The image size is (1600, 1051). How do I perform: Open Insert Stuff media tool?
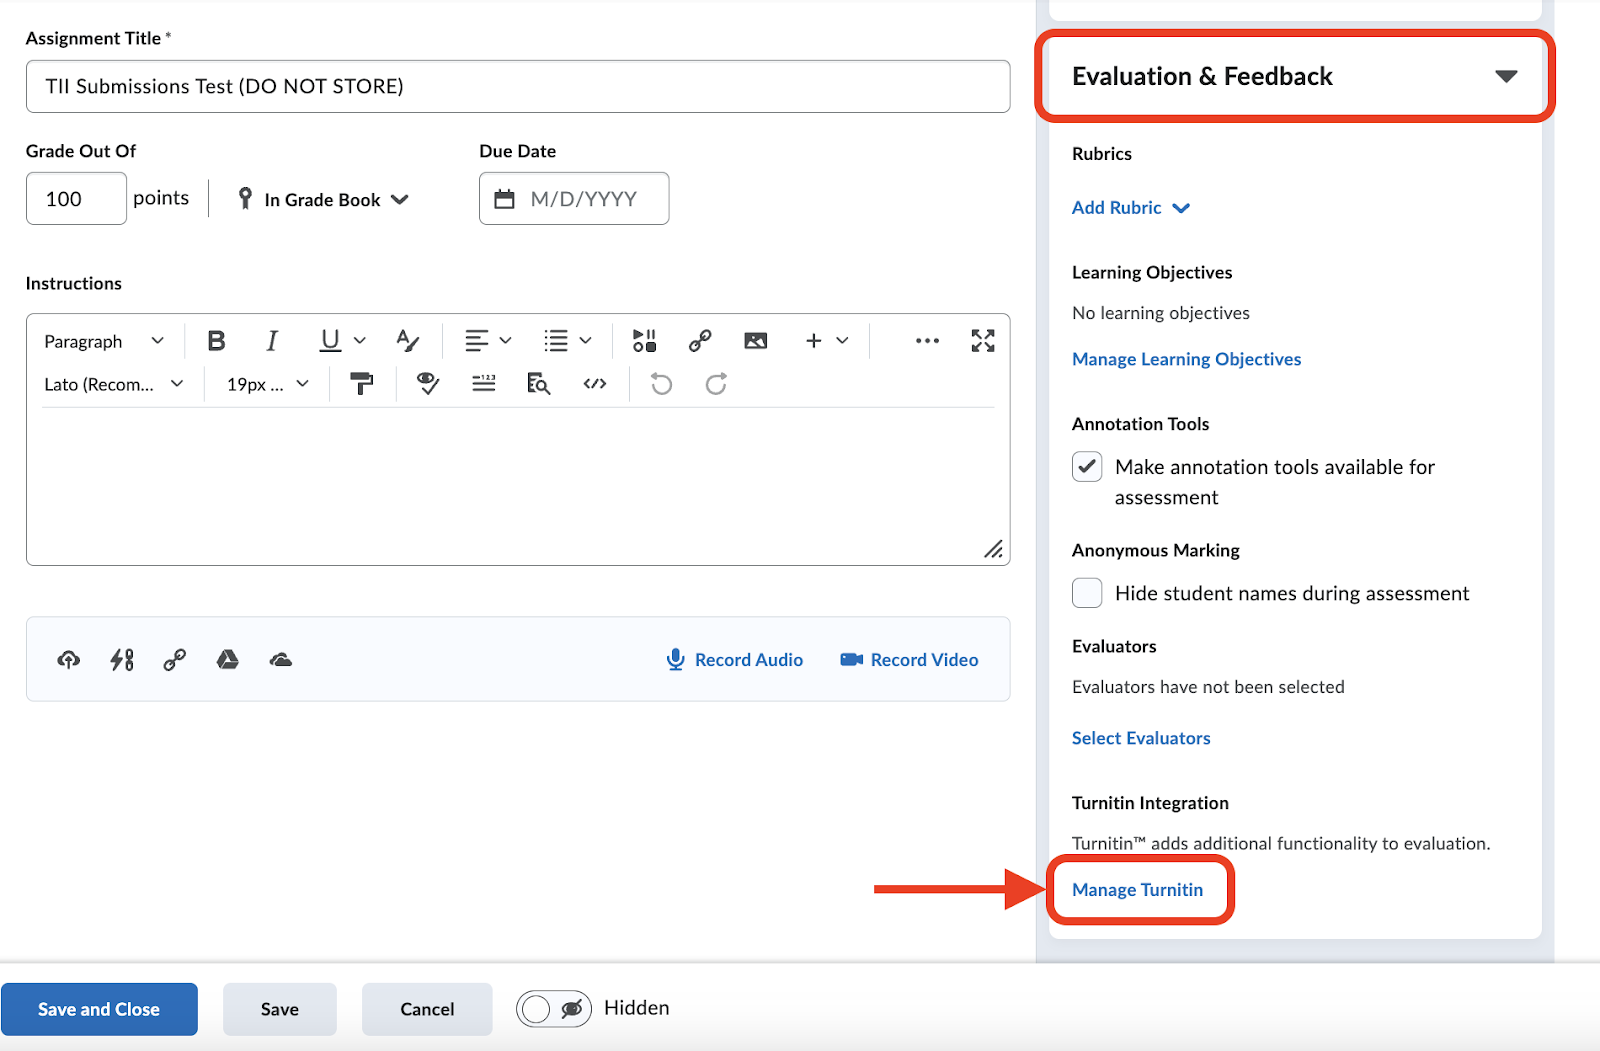coord(644,341)
